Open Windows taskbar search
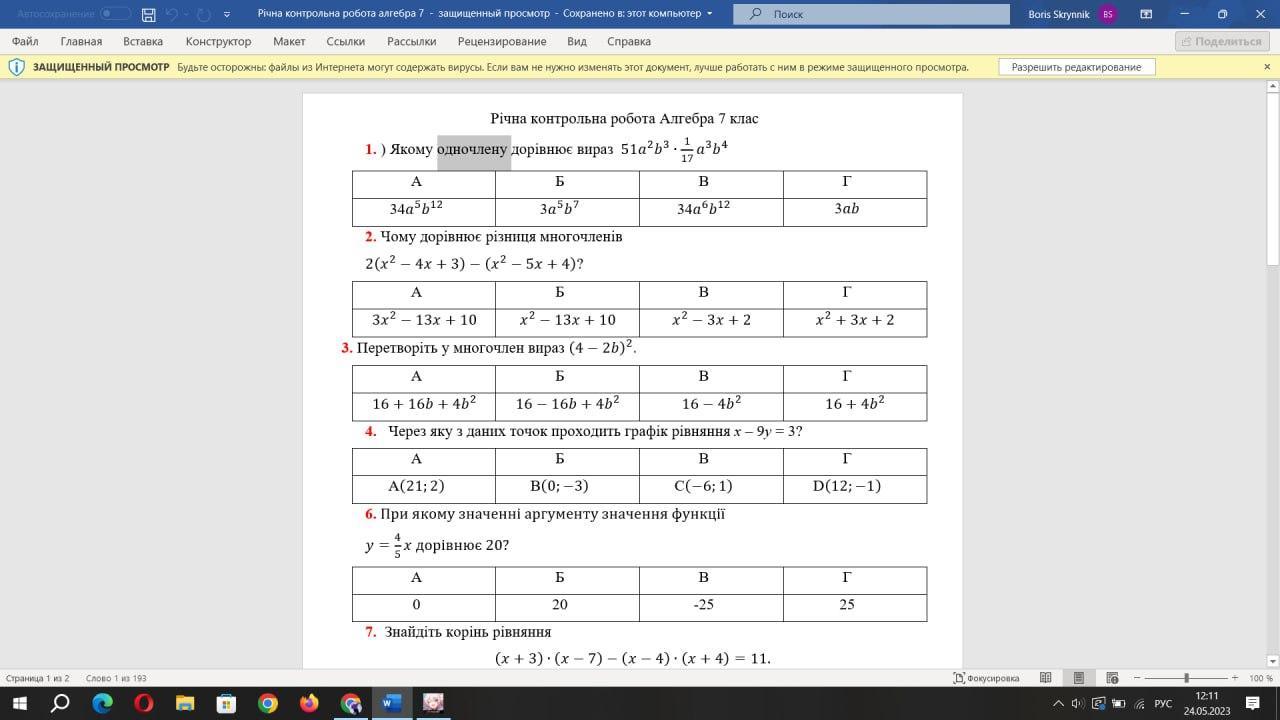 tap(60, 703)
